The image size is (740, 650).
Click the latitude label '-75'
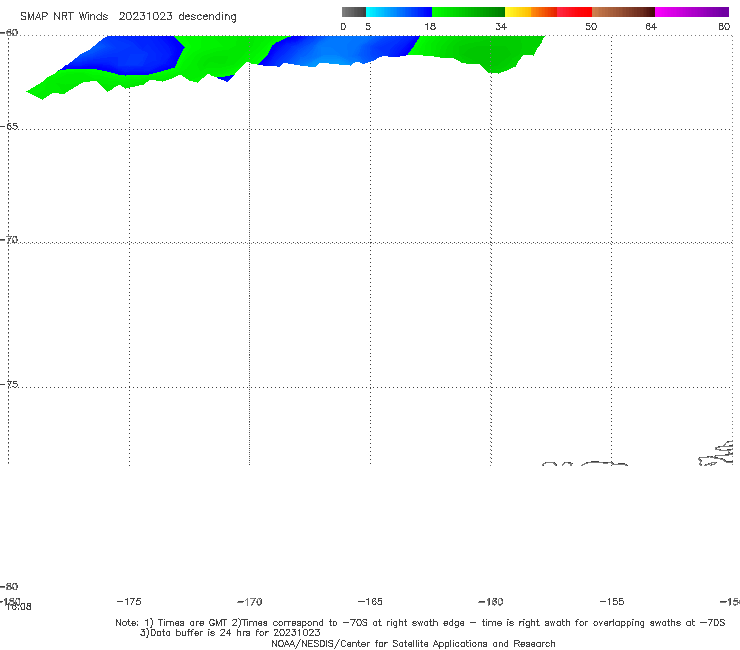click(9, 384)
